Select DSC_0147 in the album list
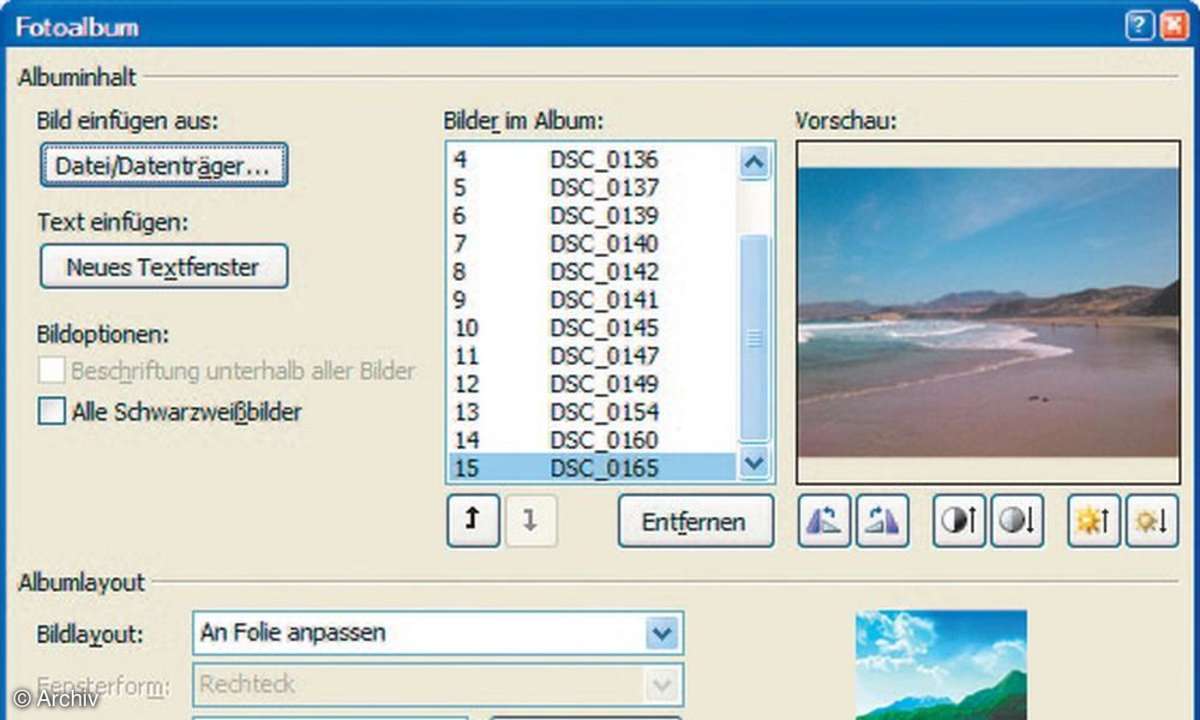The width and height of the screenshot is (1200, 720). pos(593,355)
